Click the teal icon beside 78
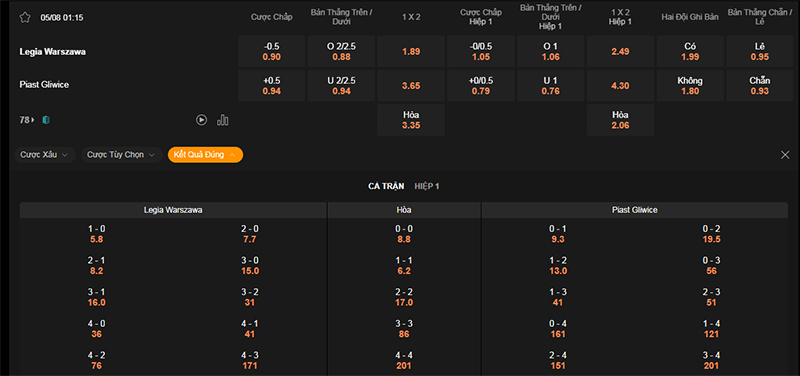Image resolution: width=800 pixels, height=376 pixels. click(x=46, y=120)
